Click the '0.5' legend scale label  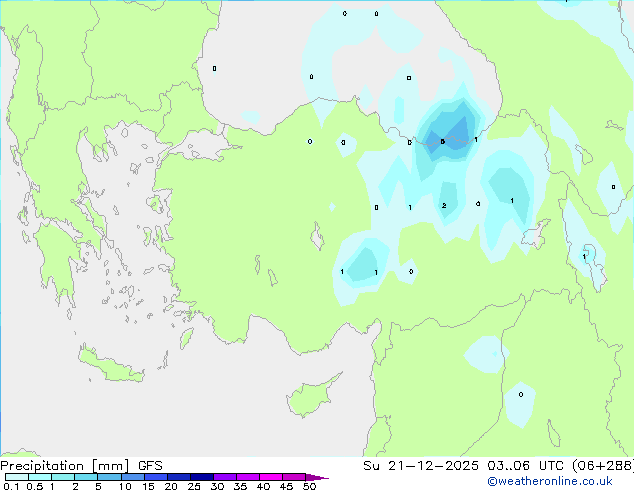click(x=35, y=486)
